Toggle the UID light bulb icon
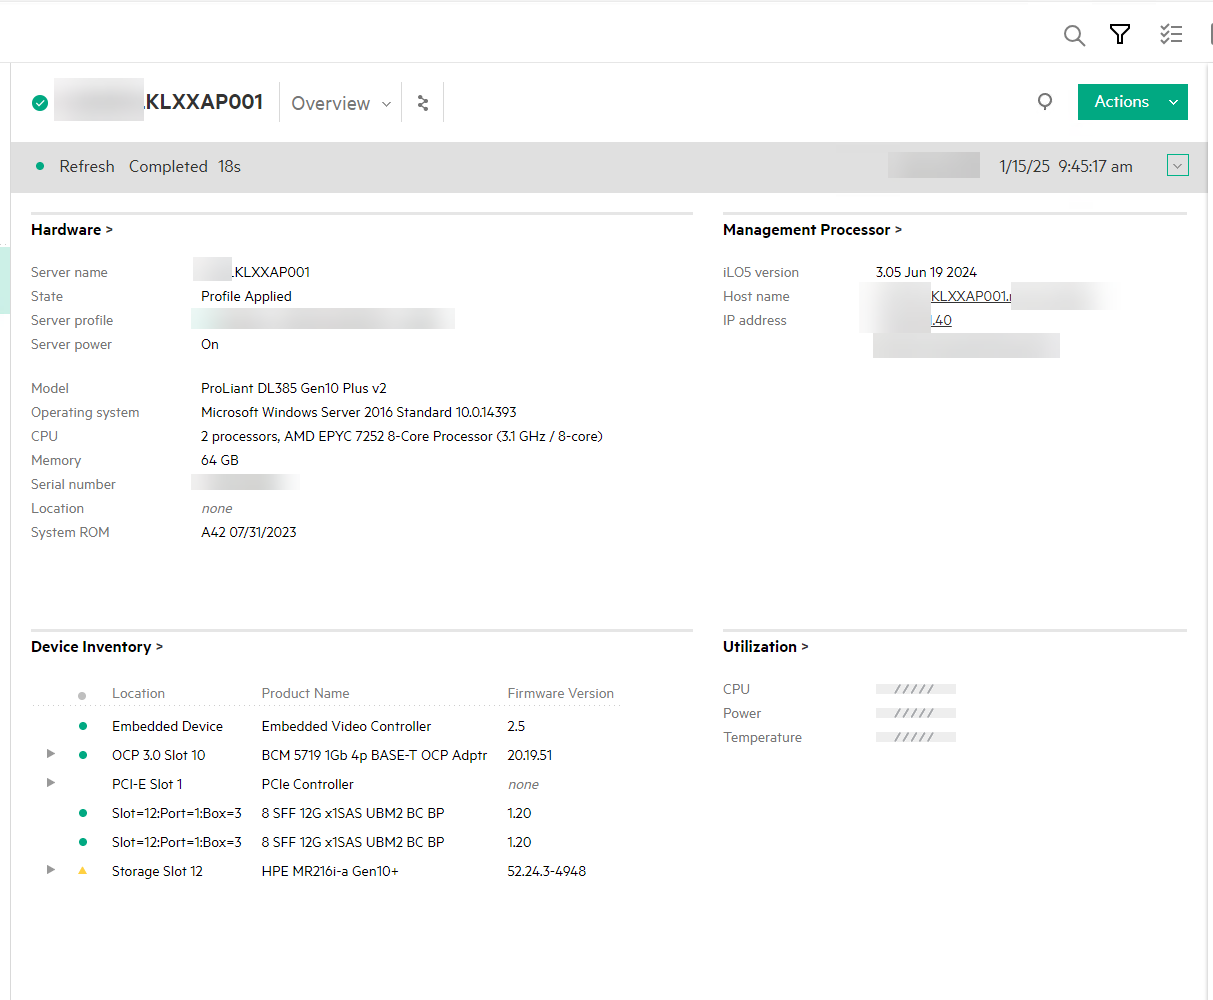 (x=1045, y=102)
